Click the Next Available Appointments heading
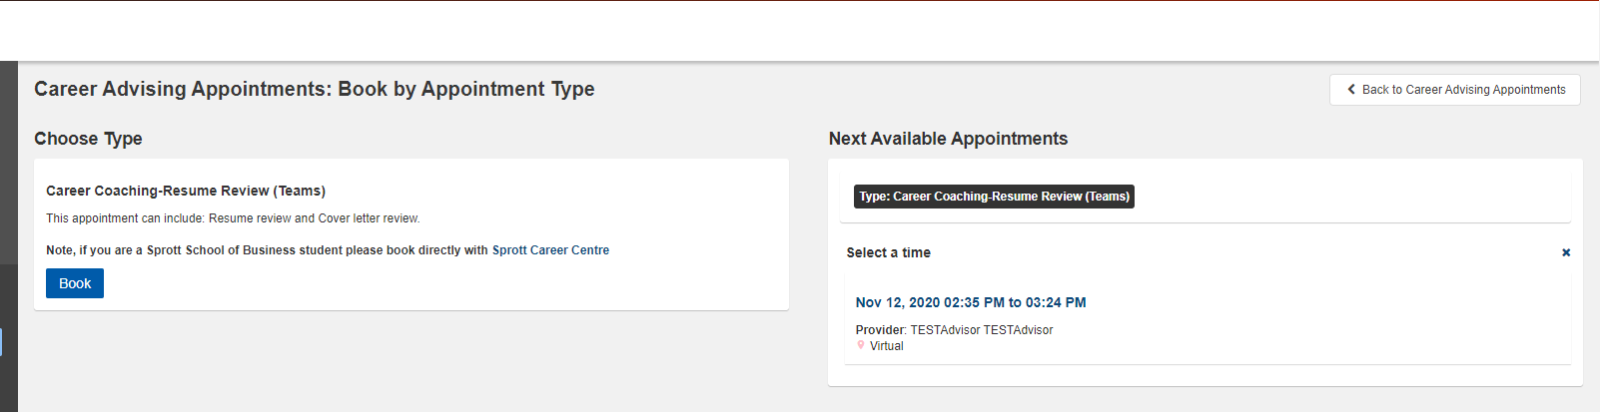The width and height of the screenshot is (1600, 412). [948, 139]
